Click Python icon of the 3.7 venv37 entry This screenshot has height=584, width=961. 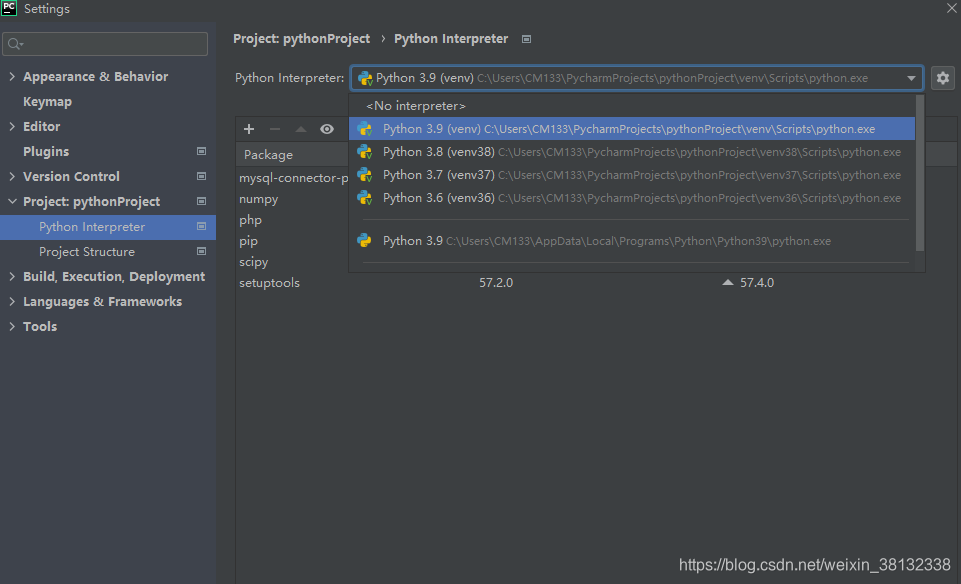click(365, 175)
